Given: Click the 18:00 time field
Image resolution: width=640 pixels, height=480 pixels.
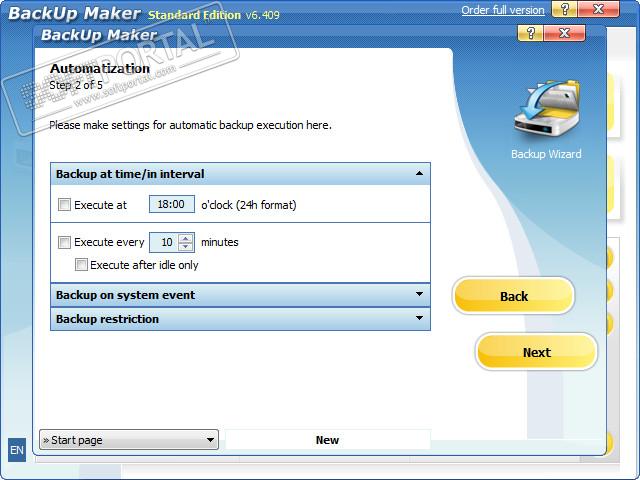Looking at the screenshot, I should pos(171,204).
